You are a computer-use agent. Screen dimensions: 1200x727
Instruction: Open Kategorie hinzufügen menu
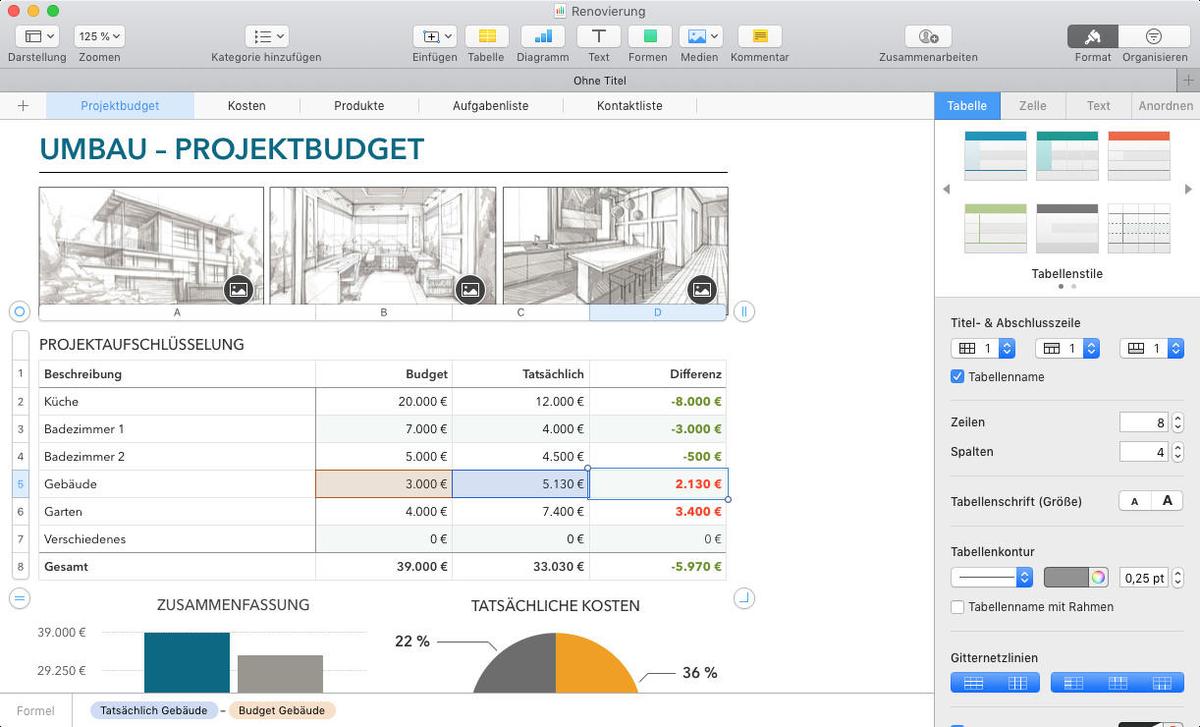[266, 36]
